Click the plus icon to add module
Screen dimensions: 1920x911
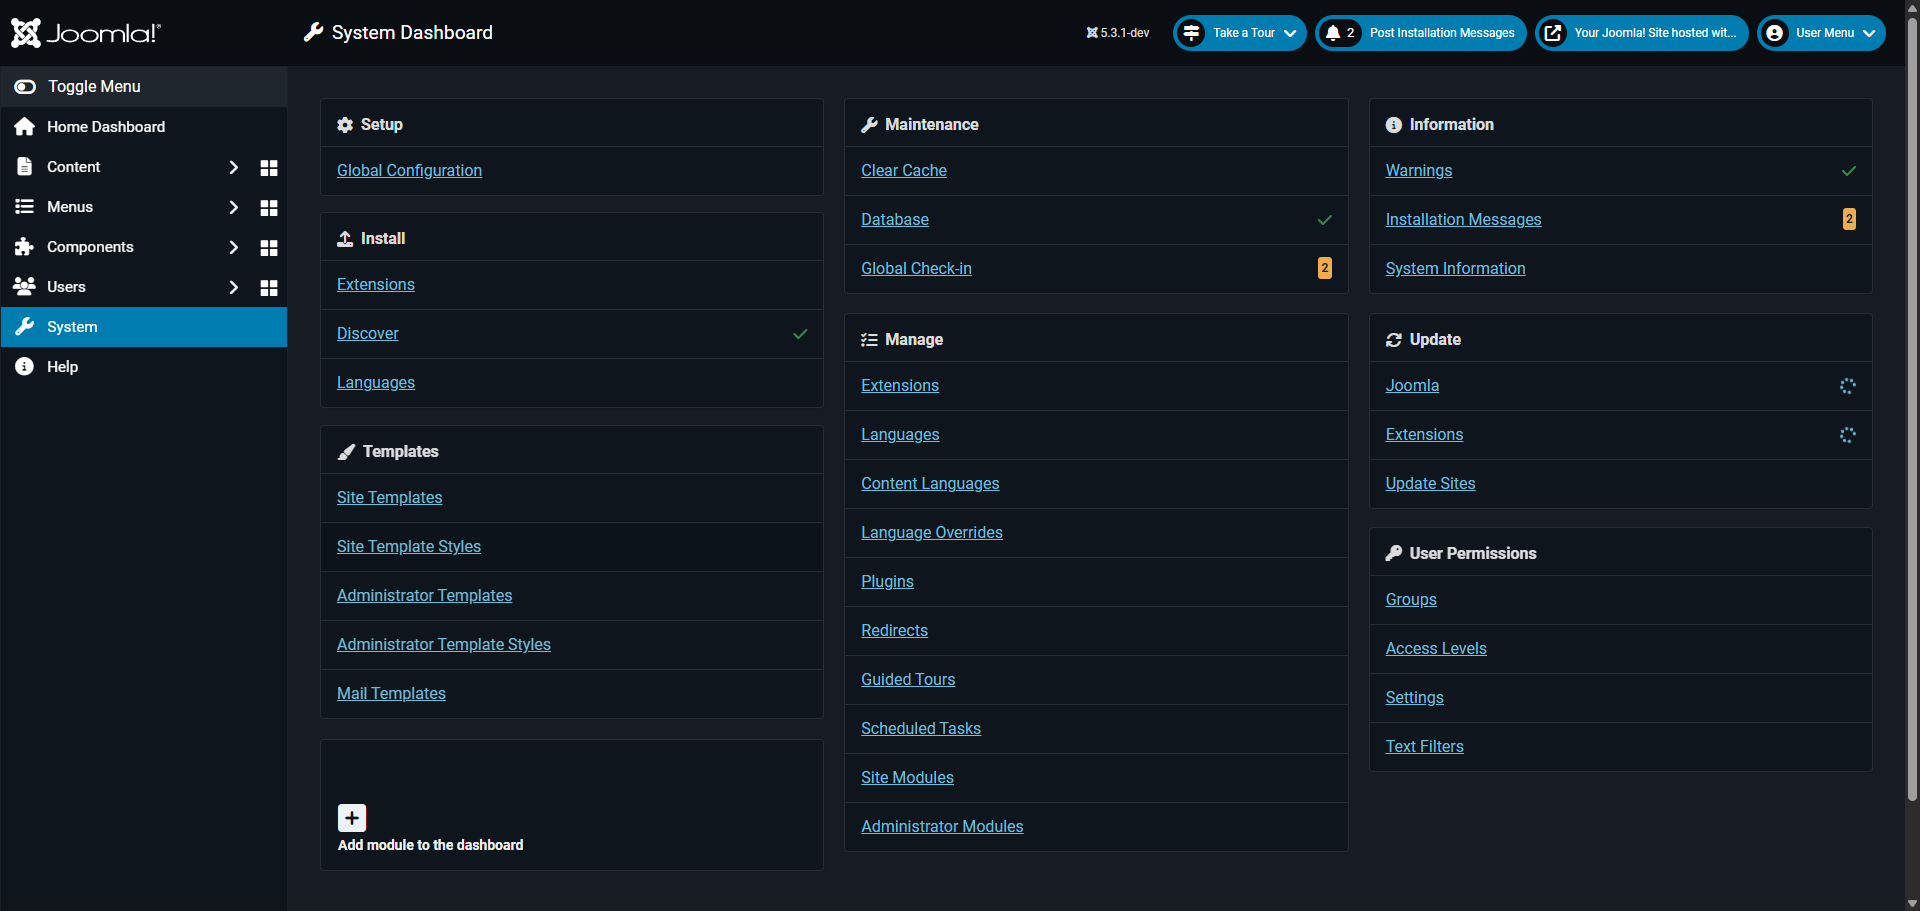click(x=352, y=818)
